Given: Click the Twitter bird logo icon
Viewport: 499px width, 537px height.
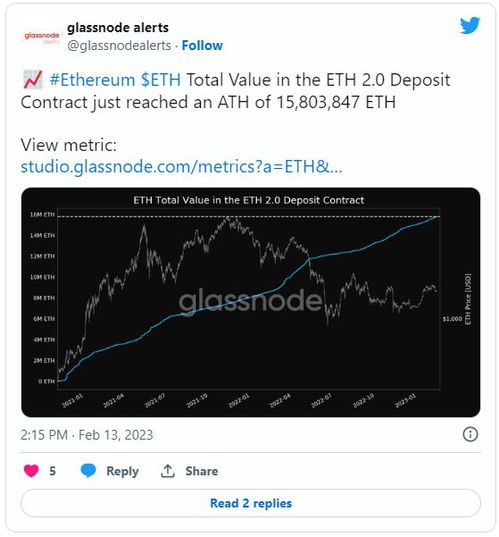Looking at the screenshot, I should pyautogui.click(x=470, y=25).
